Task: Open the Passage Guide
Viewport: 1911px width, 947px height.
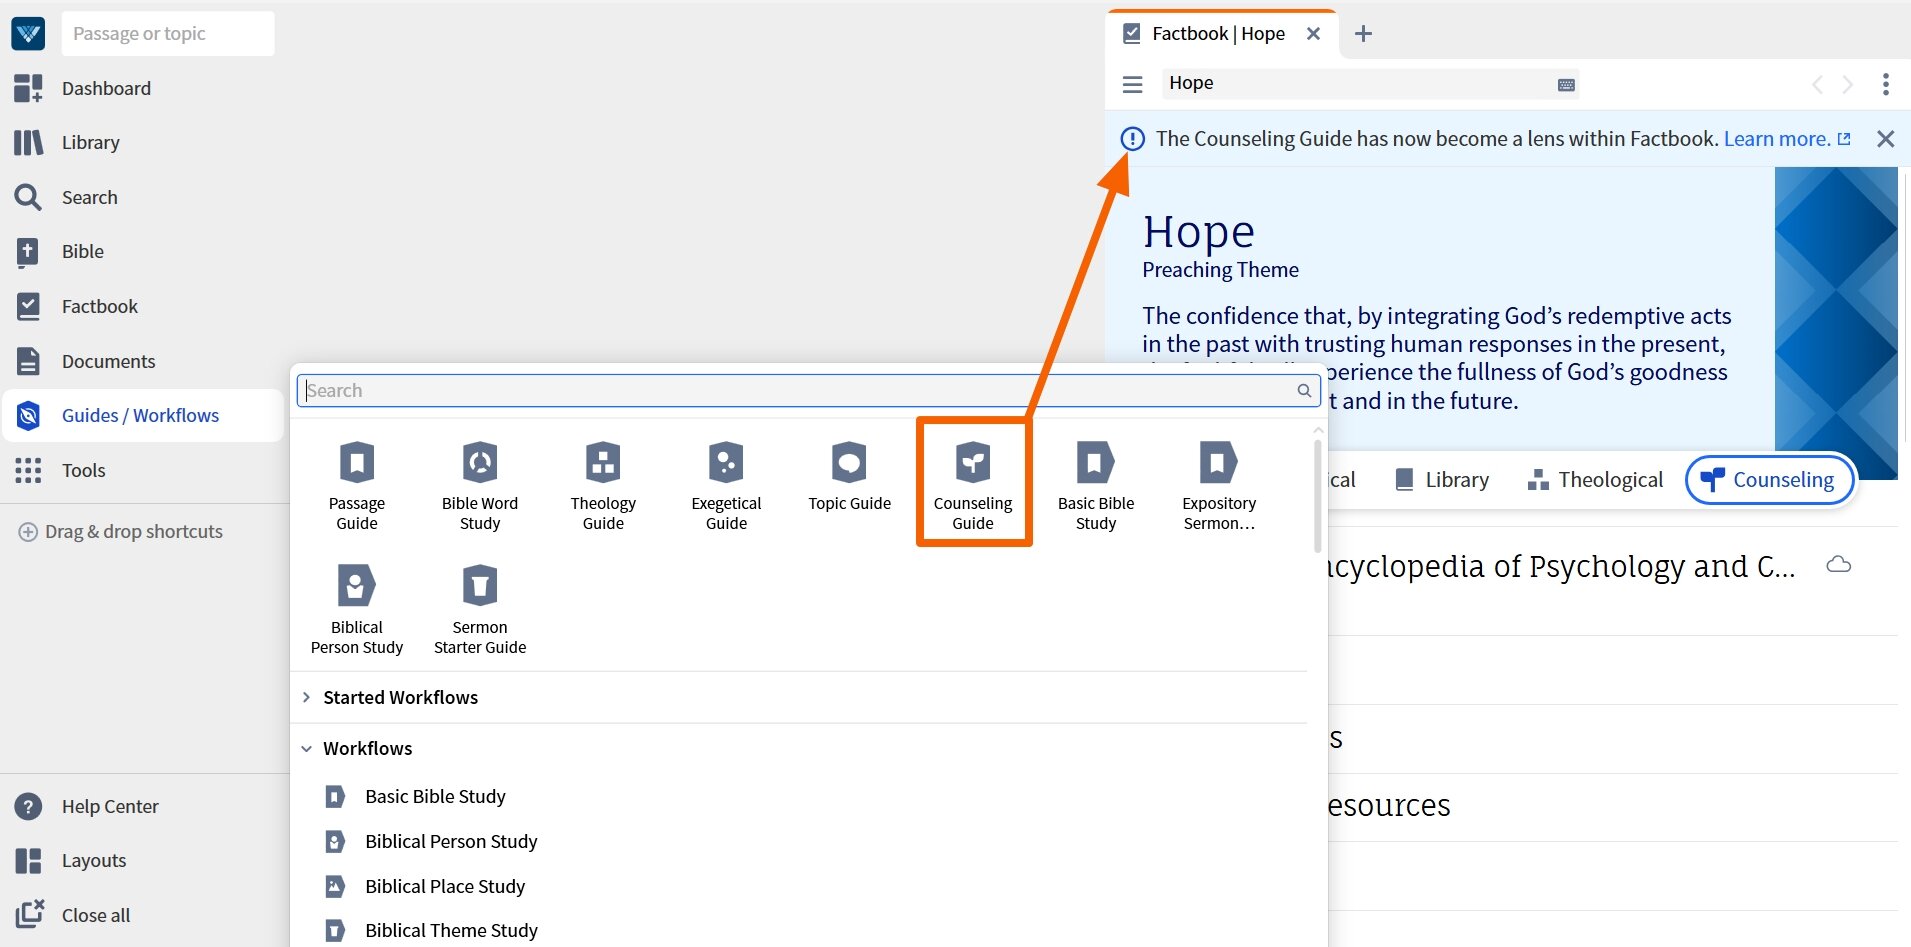Action: 357,485
